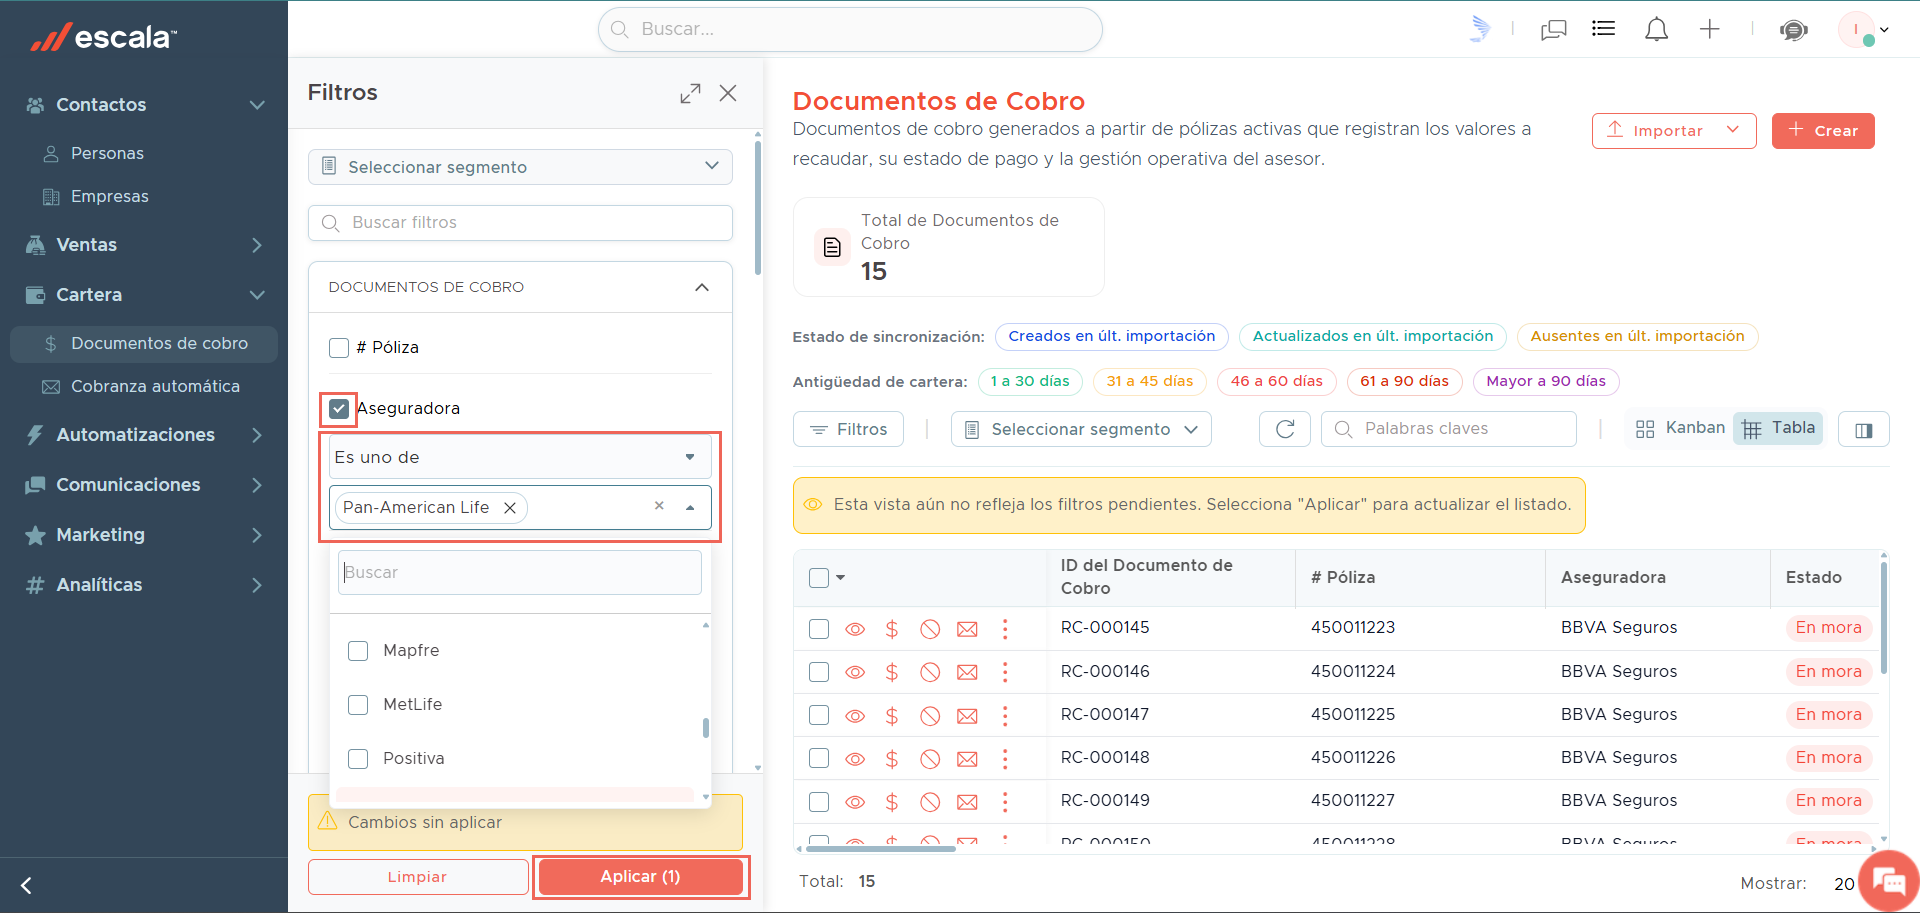Check the MetLife option

tap(358, 705)
